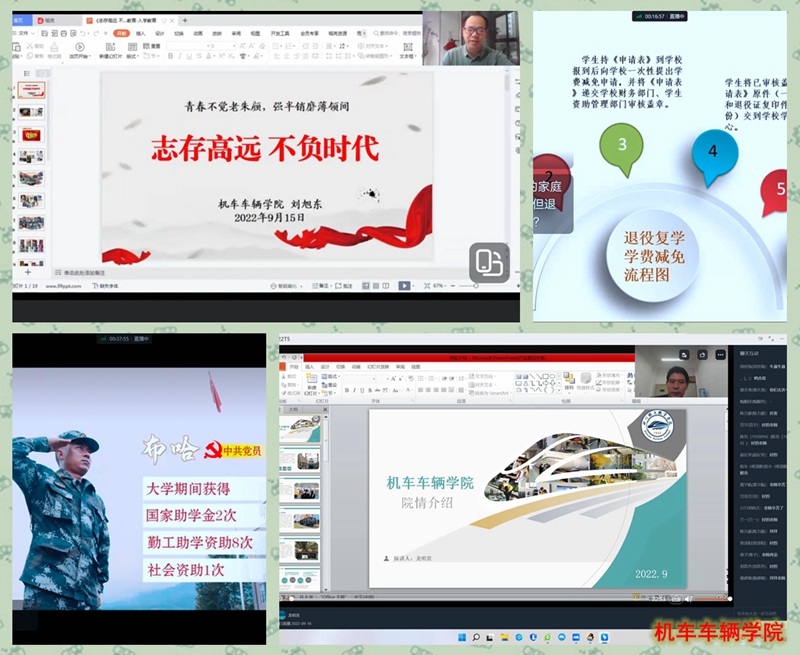This screenshot has width=800, height=655.
Task: Open the 插入 ribbon tab in WPS
Action: (x=141, y=33)
